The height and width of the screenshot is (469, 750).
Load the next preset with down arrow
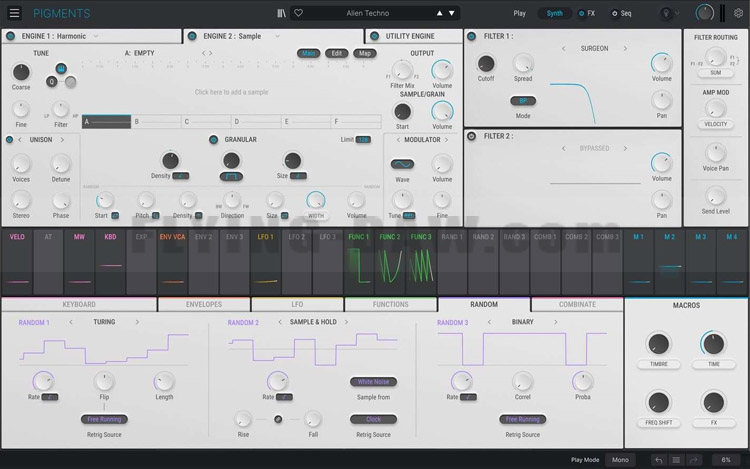coord(452,13)
